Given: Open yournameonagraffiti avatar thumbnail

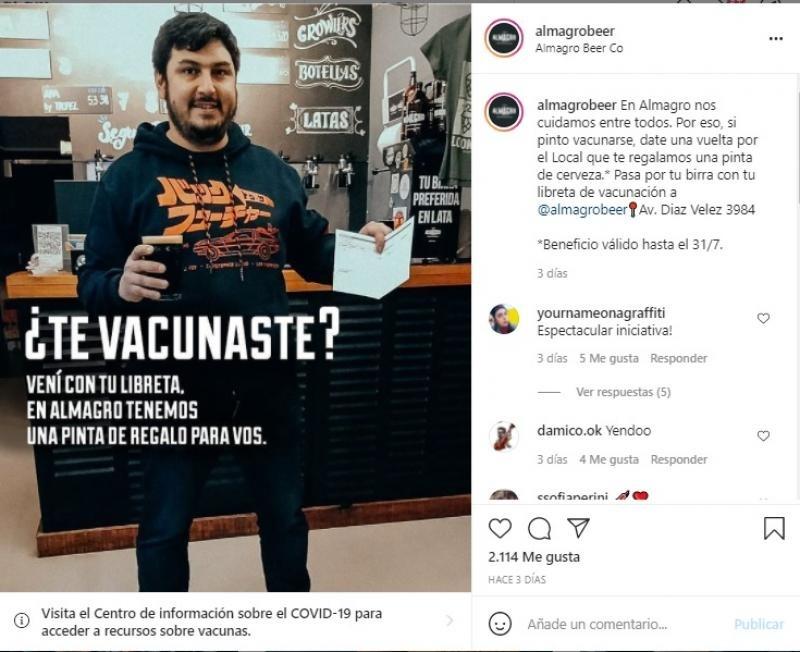Looking at the screenshot, I should tap(504, 319).
